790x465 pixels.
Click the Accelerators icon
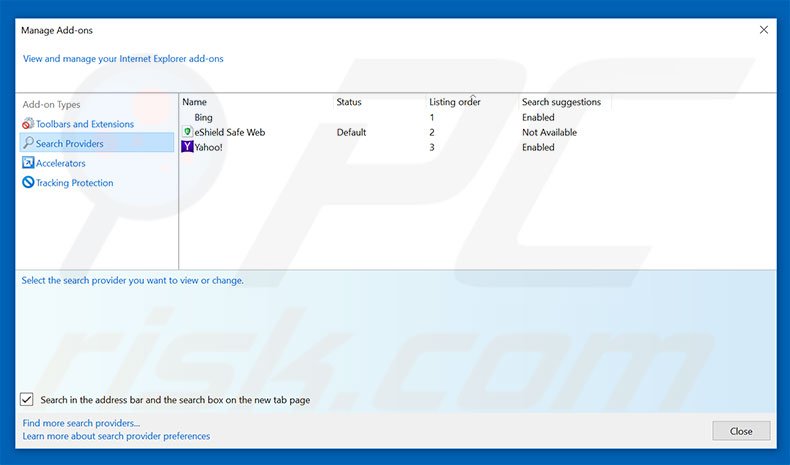click(x=28, y=163)
